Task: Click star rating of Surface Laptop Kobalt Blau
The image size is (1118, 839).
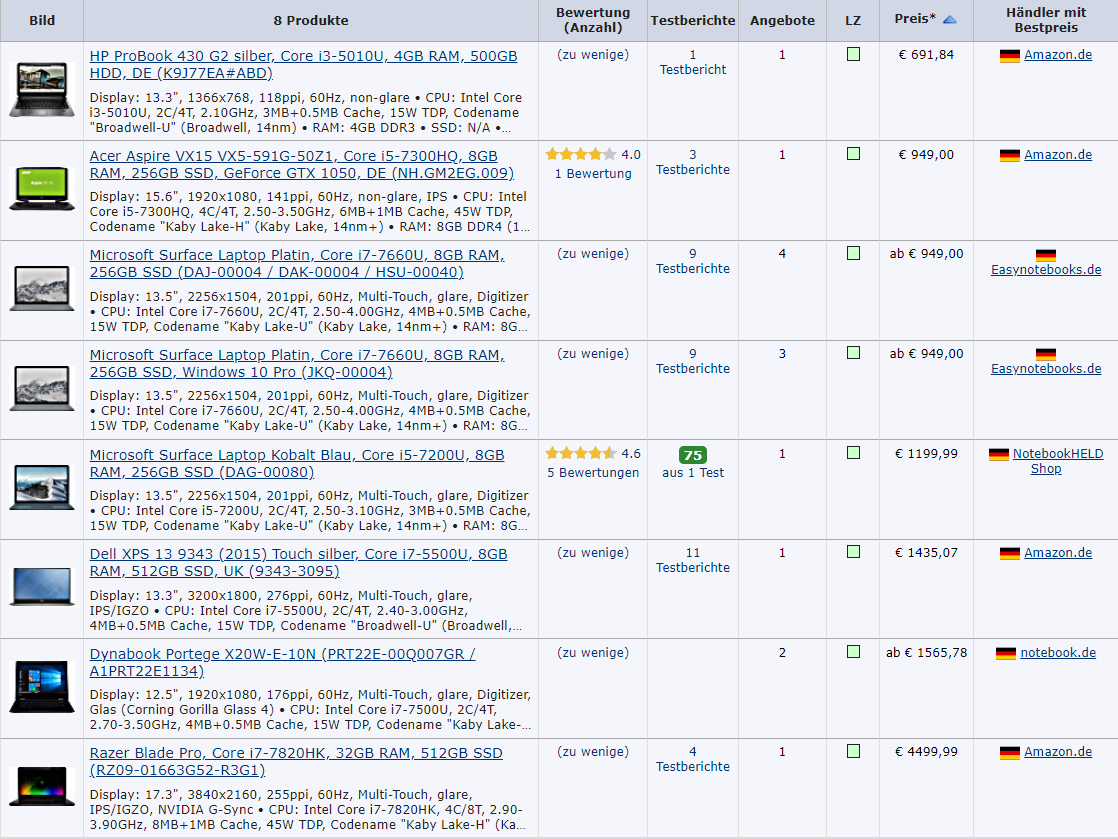Action: [580, 453]
